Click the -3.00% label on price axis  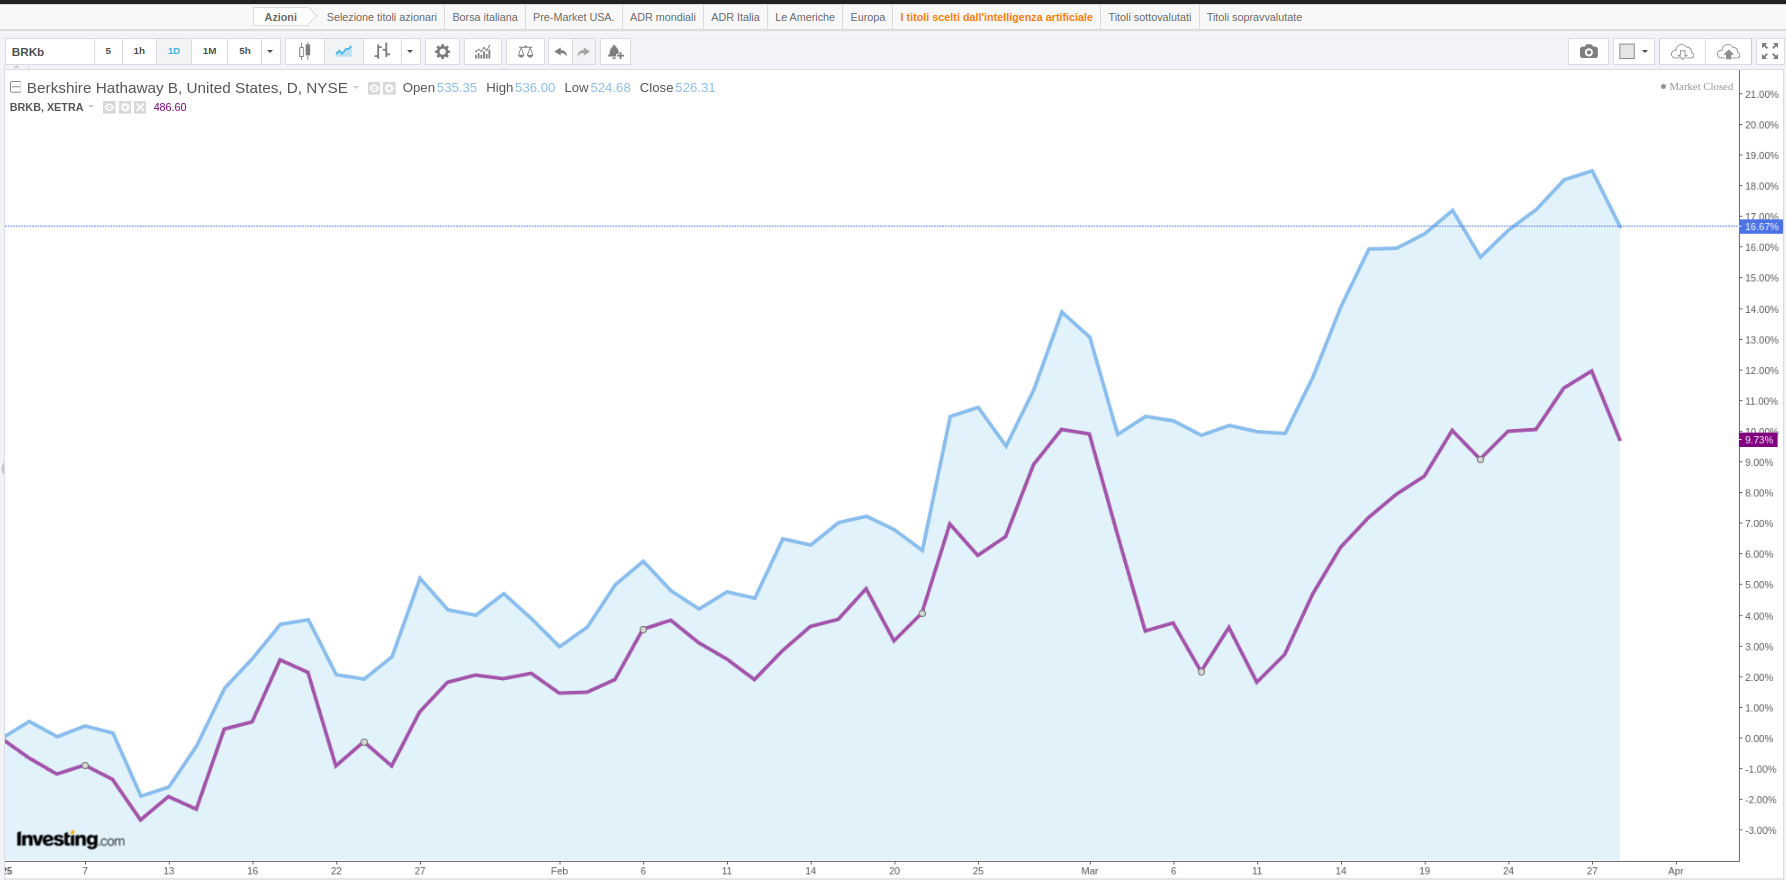[x=1760, y=830]
